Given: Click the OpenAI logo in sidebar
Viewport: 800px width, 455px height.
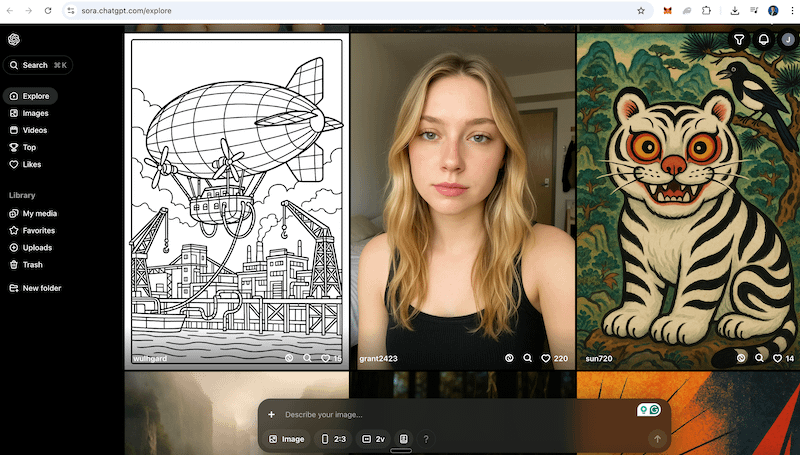Looking at the screenshot, I should point(14,40).
